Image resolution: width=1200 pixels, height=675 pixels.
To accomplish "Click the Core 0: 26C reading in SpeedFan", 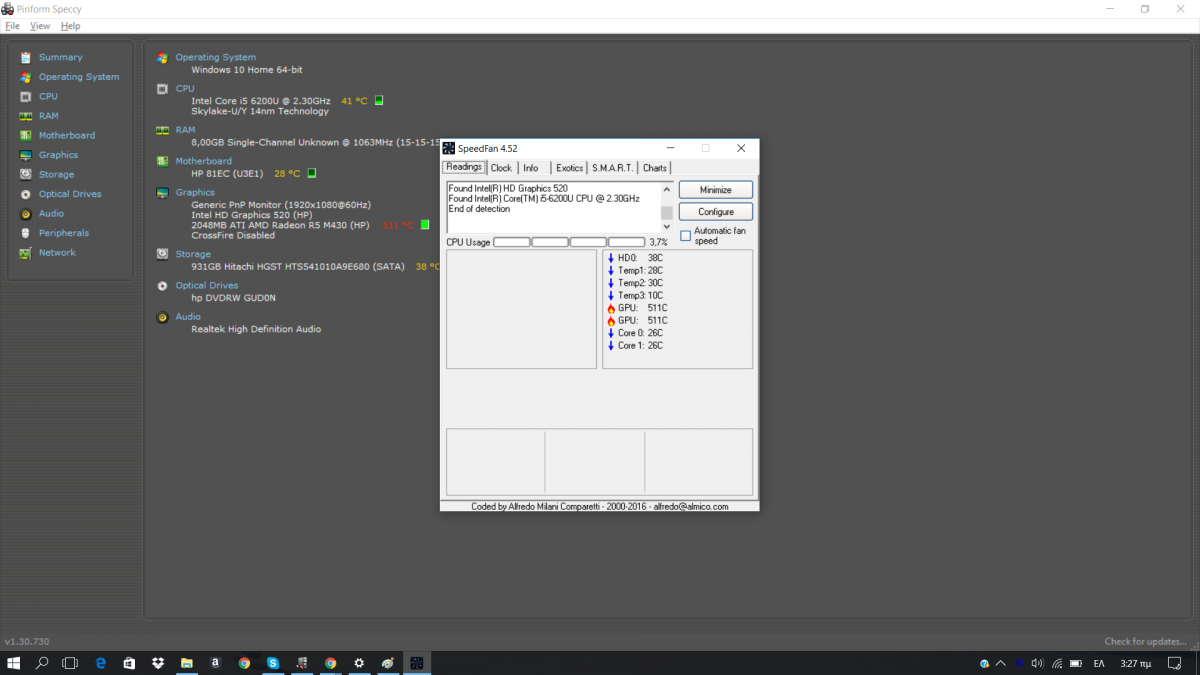I will point(635,333).
